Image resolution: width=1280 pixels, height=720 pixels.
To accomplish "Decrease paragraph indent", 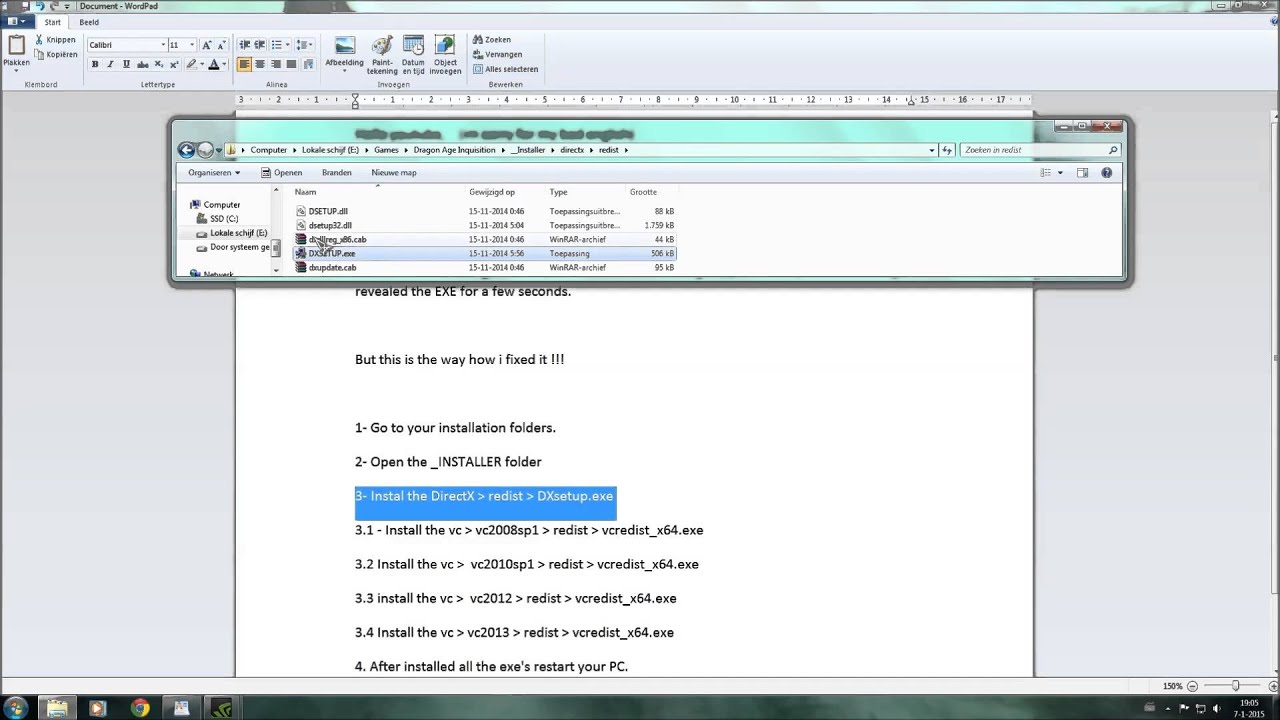I will tap(244, 45).
